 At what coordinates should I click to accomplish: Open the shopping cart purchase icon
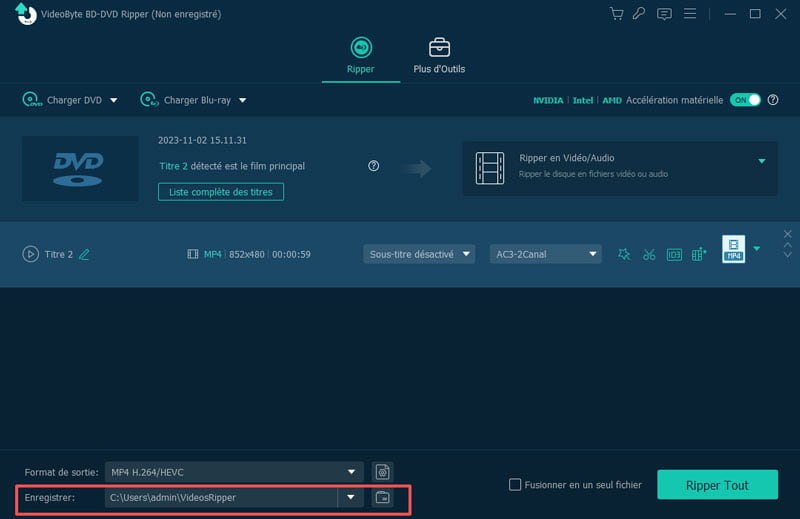point(616,14)
